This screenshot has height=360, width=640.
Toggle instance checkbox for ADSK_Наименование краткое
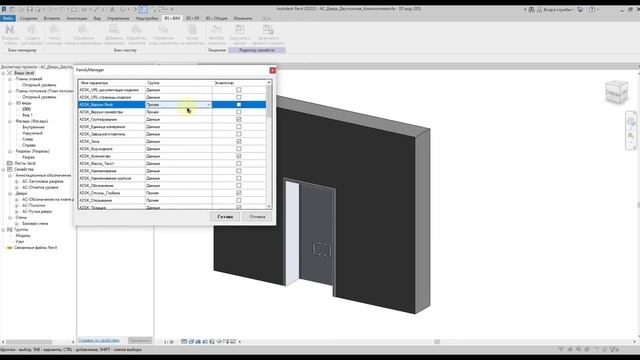239,178
